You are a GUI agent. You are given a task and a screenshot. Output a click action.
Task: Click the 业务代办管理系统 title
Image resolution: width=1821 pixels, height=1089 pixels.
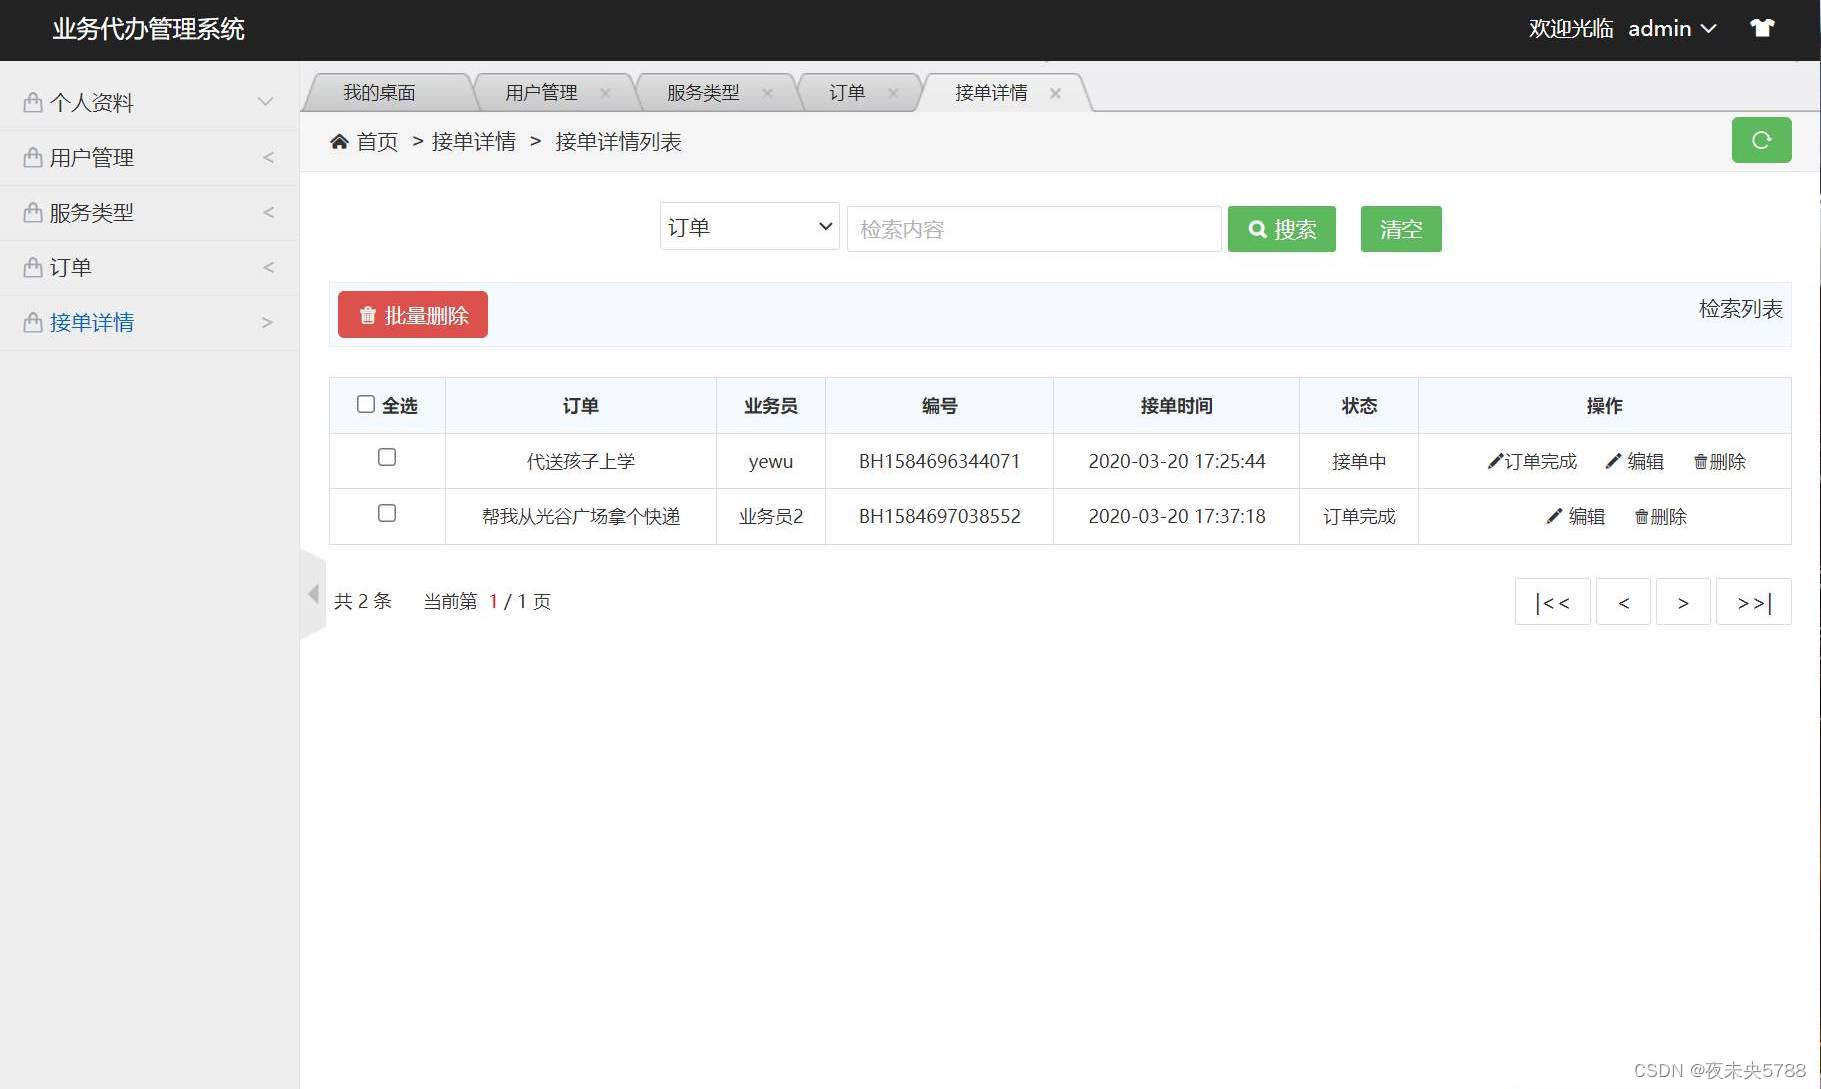(x=148, y=29)
